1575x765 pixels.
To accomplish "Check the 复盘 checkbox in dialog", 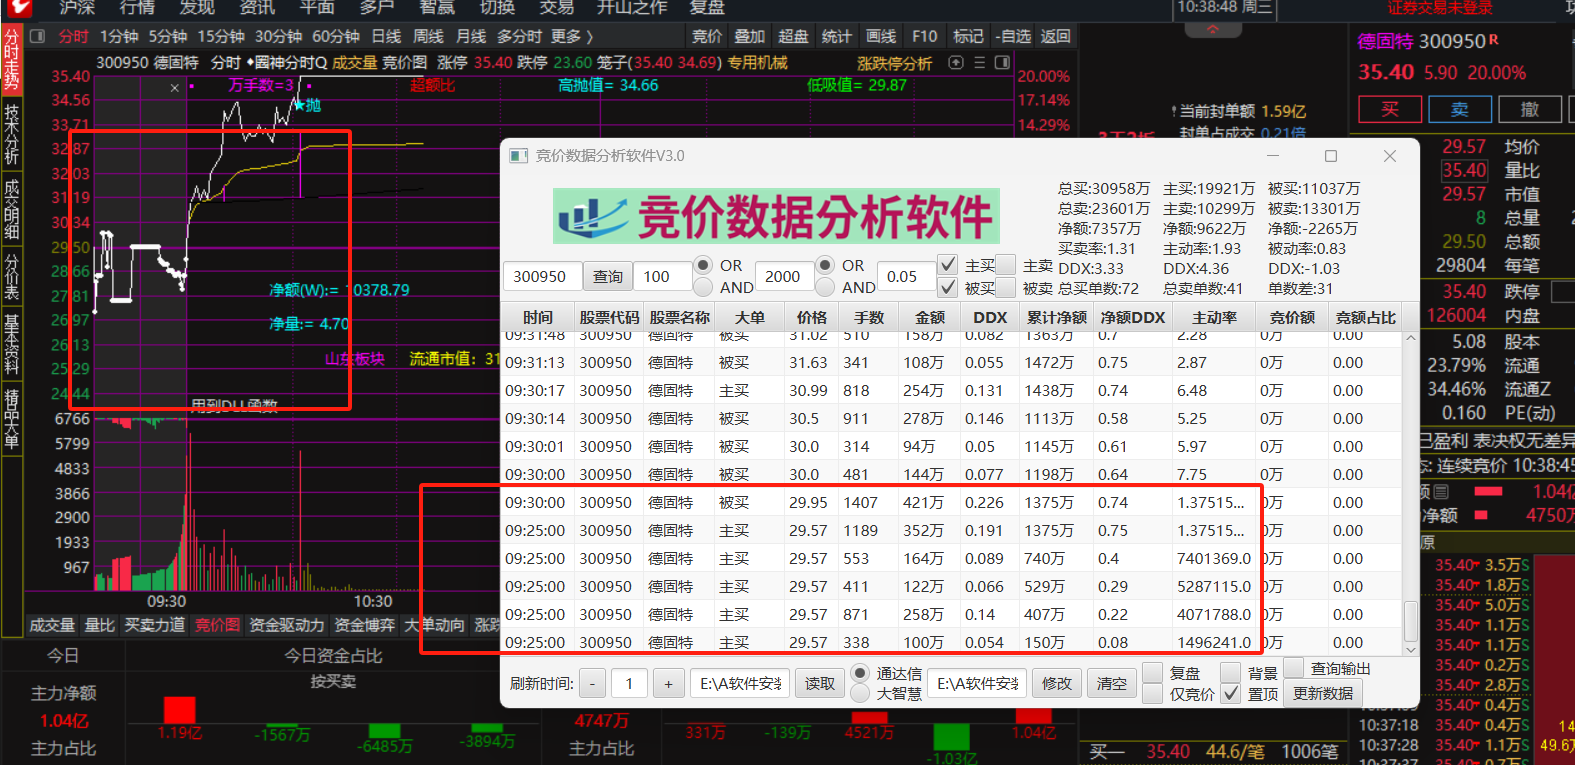I will click(x=1152, y=672).
